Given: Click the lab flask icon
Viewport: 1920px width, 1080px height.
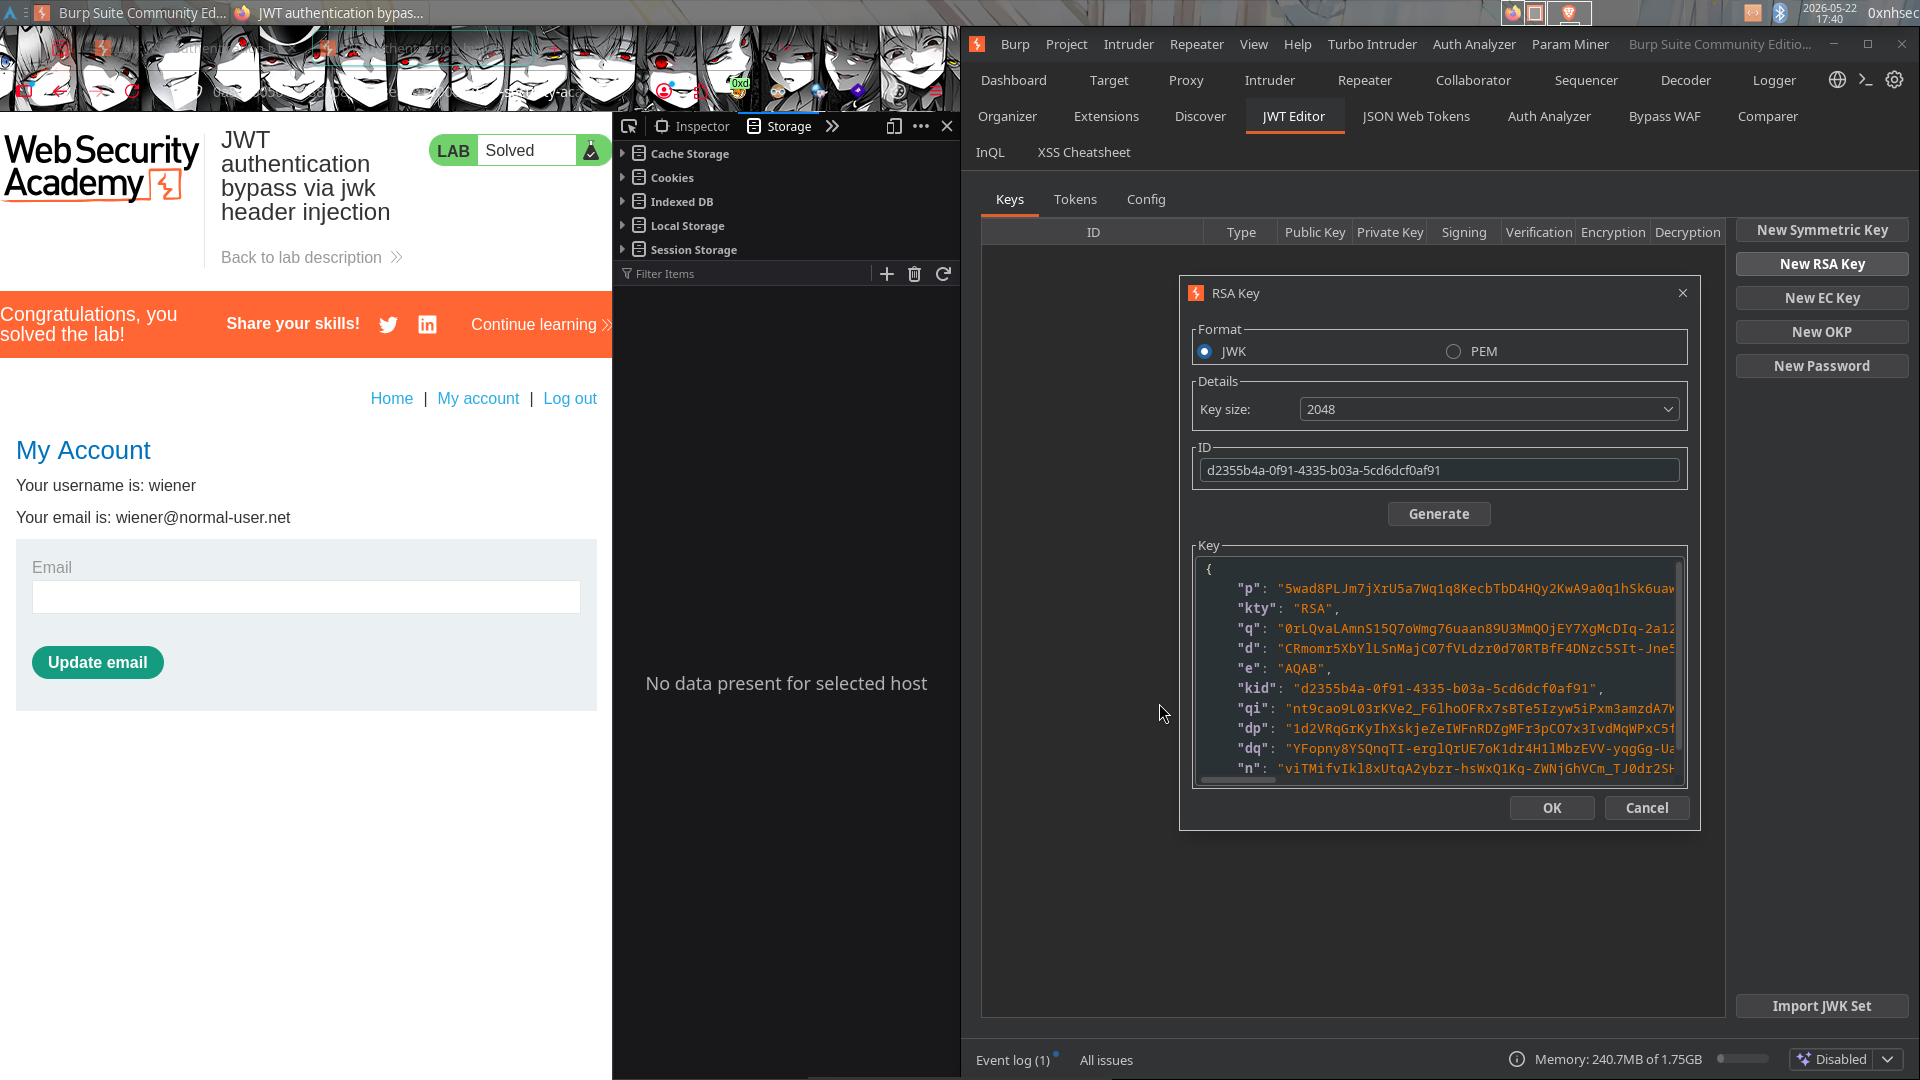Looking at the screenshot, I should tap(591, 151).
